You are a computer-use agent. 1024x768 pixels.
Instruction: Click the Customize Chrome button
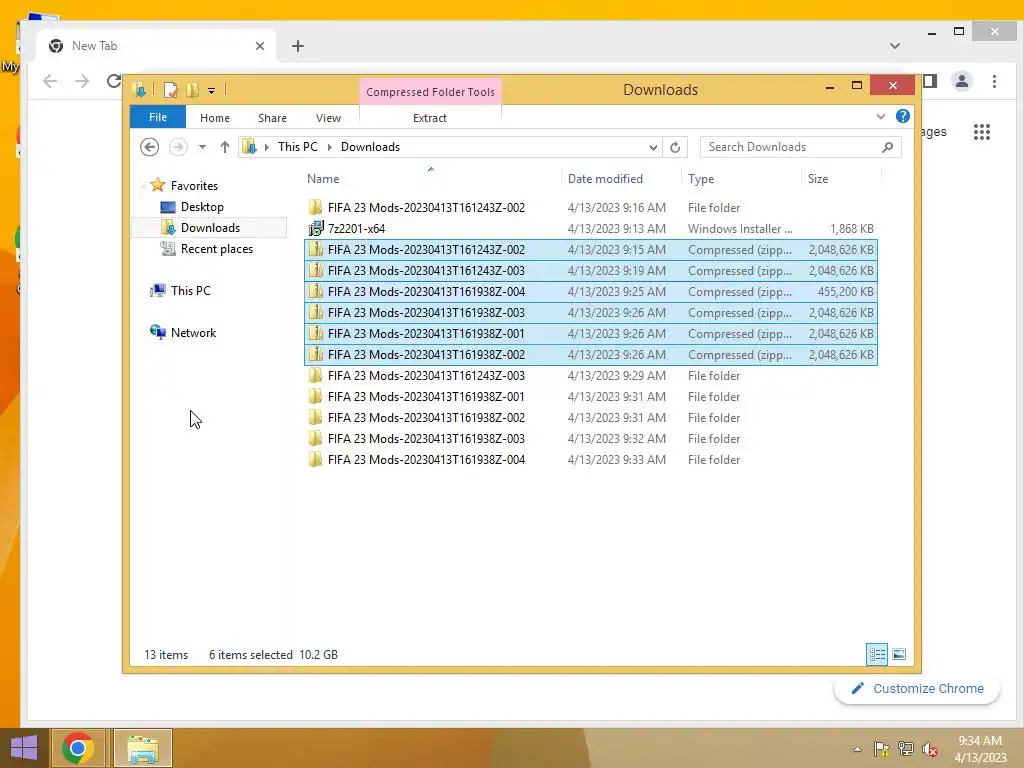point(917,689)
